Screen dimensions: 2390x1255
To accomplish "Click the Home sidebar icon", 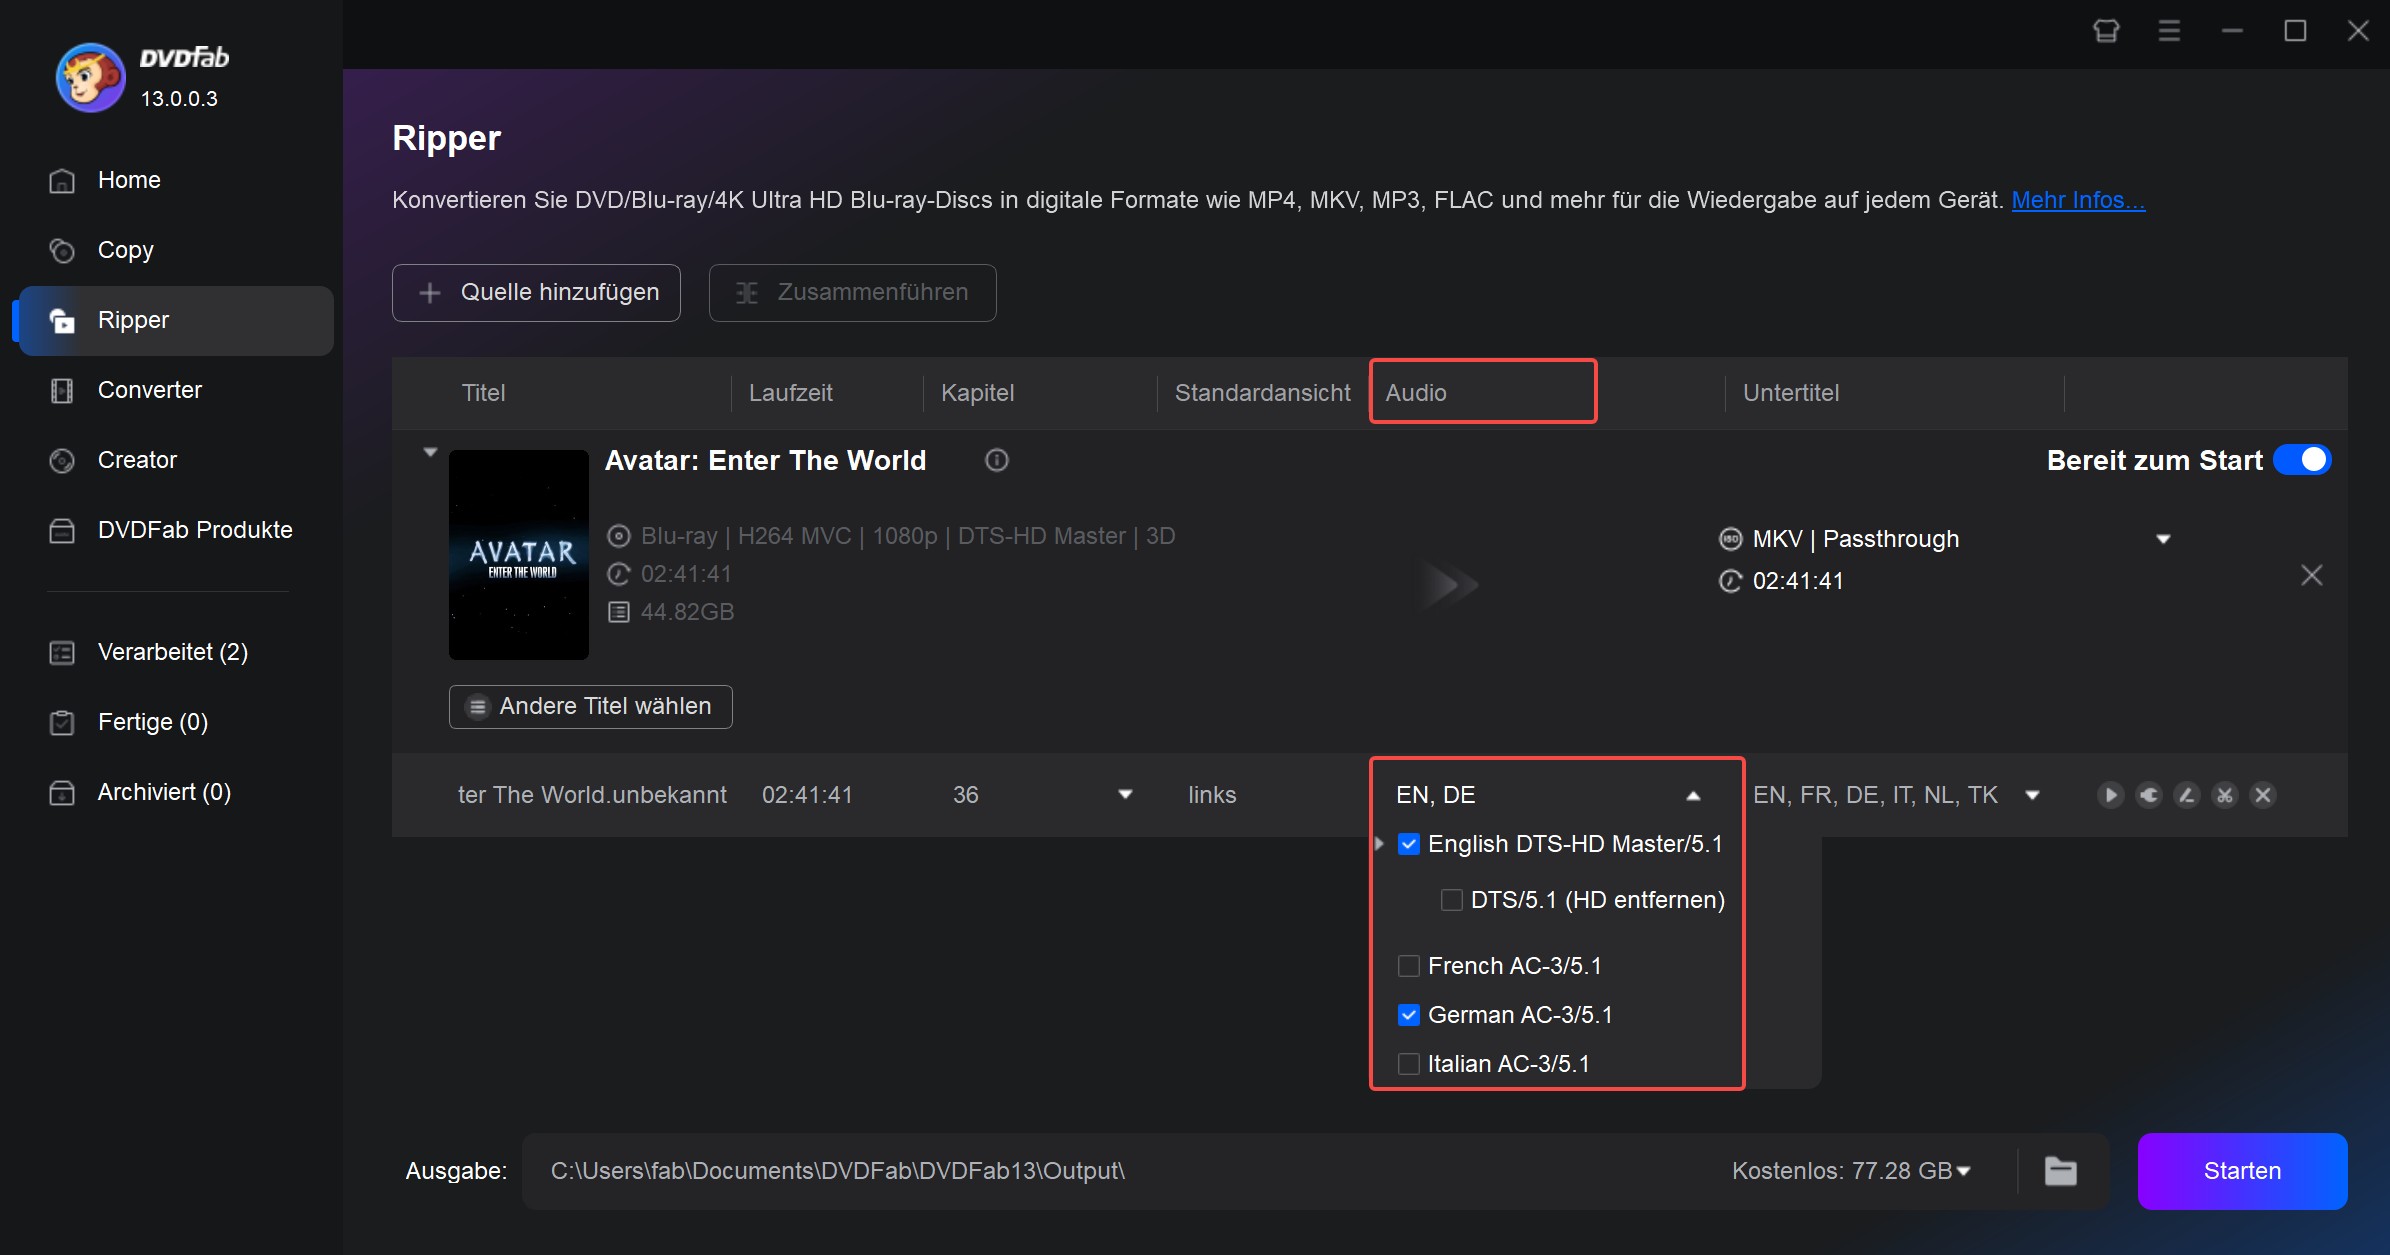I will pos(62,180).
